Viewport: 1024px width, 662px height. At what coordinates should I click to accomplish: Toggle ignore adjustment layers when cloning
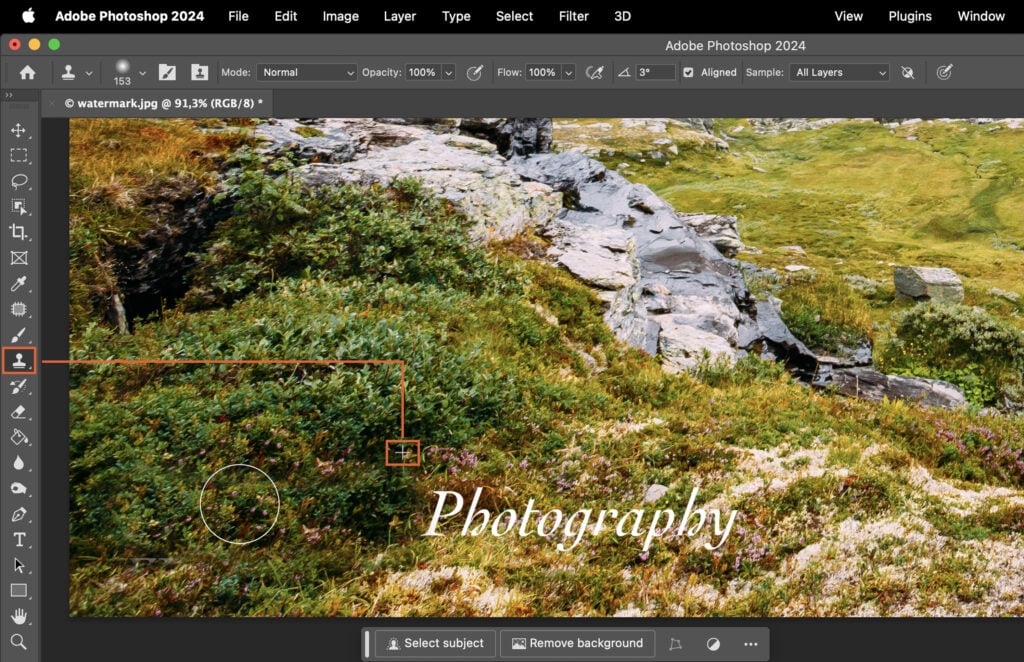(908, 72)
